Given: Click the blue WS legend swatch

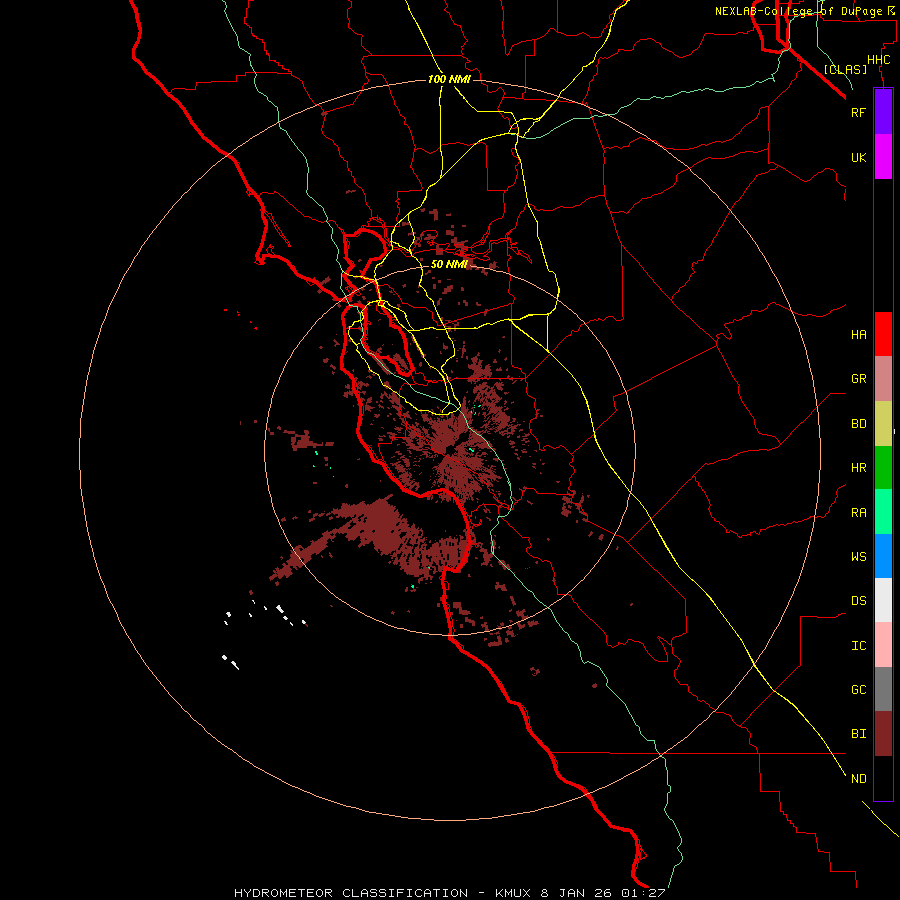Looking at the screenshot, I should tap(883, 556).
